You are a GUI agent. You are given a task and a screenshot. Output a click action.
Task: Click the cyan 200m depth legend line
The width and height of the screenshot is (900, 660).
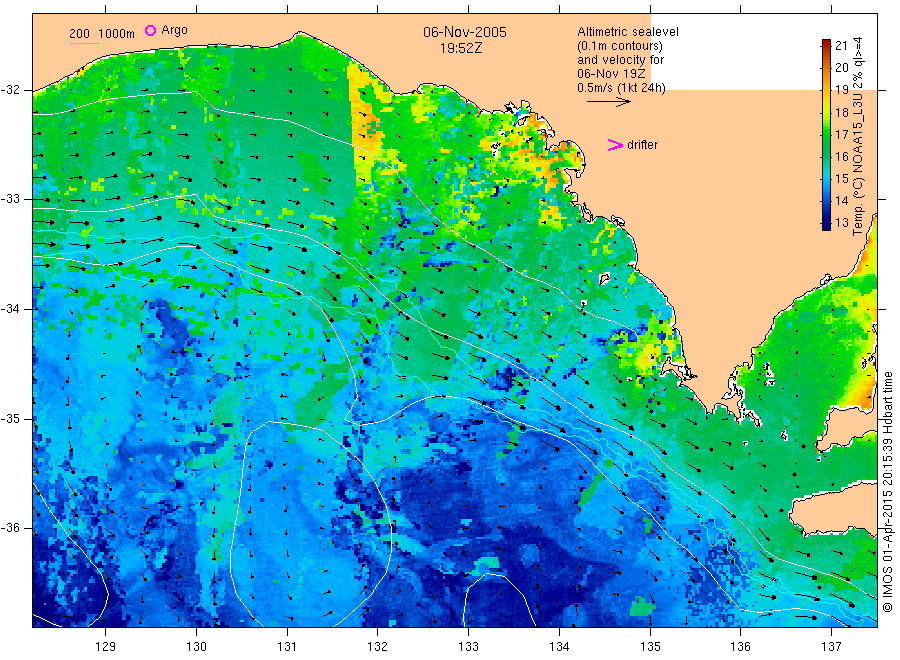(84, 44)
